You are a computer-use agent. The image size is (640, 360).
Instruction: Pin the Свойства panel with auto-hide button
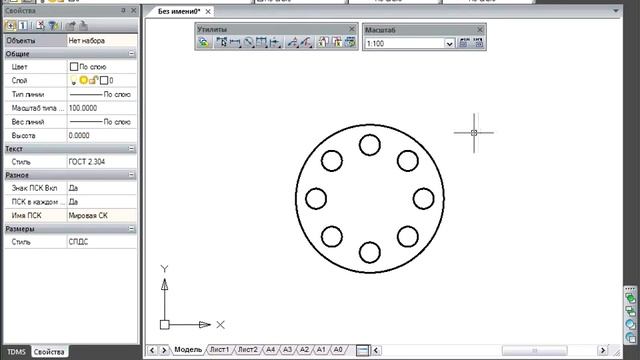[x=123, y=11]
